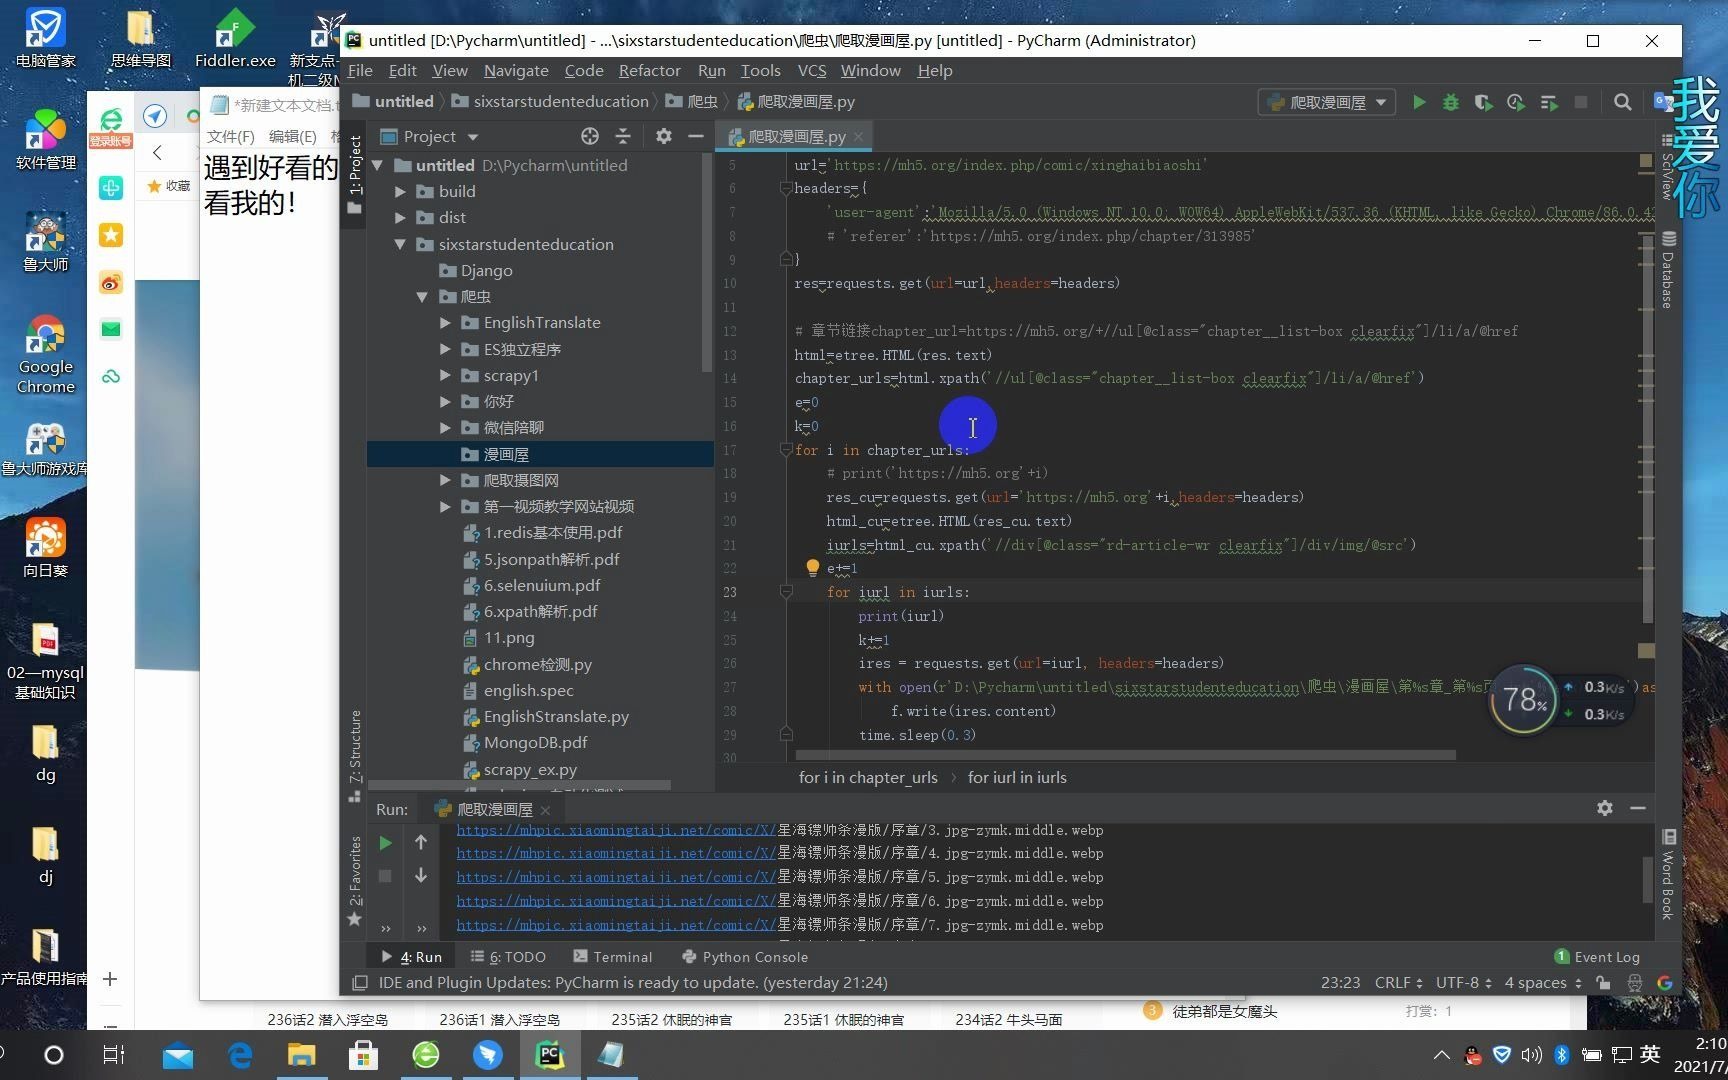Switch to Python Console tab
The width and height of the screenshot is (1728, 1080).
click(x=744, y=957)
